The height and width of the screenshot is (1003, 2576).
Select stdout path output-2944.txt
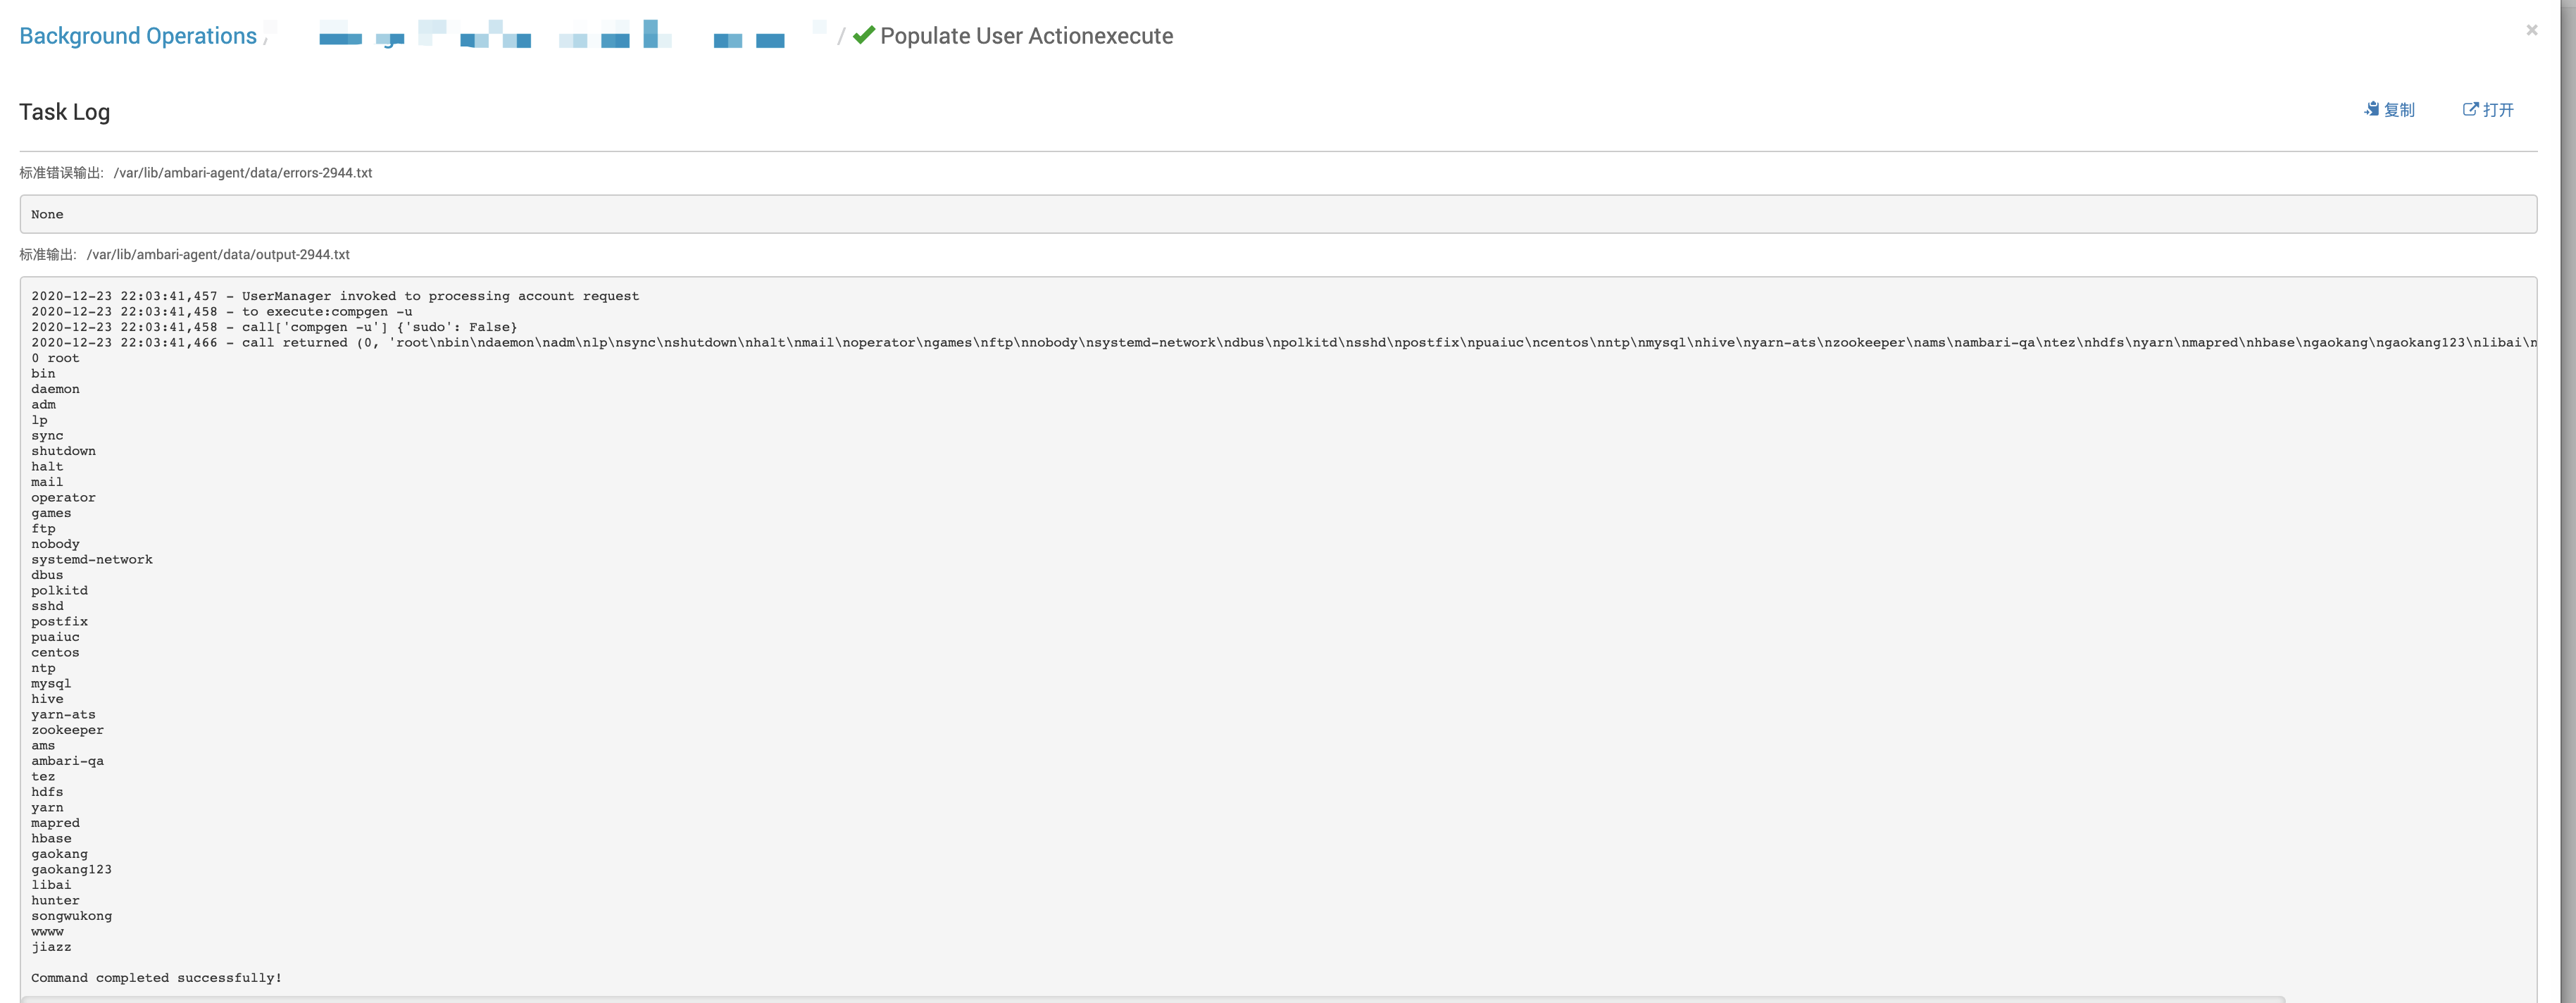pos(218,255)
